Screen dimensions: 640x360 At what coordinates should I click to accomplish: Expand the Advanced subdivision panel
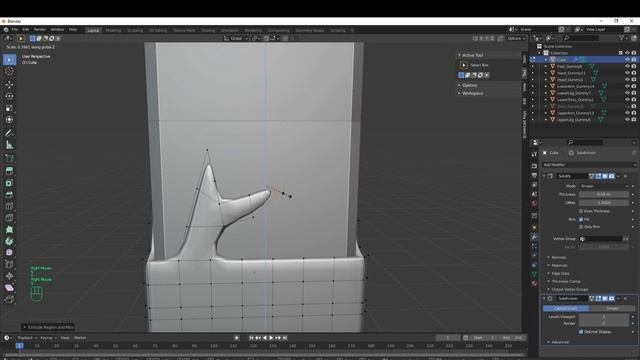click(560, 342)
